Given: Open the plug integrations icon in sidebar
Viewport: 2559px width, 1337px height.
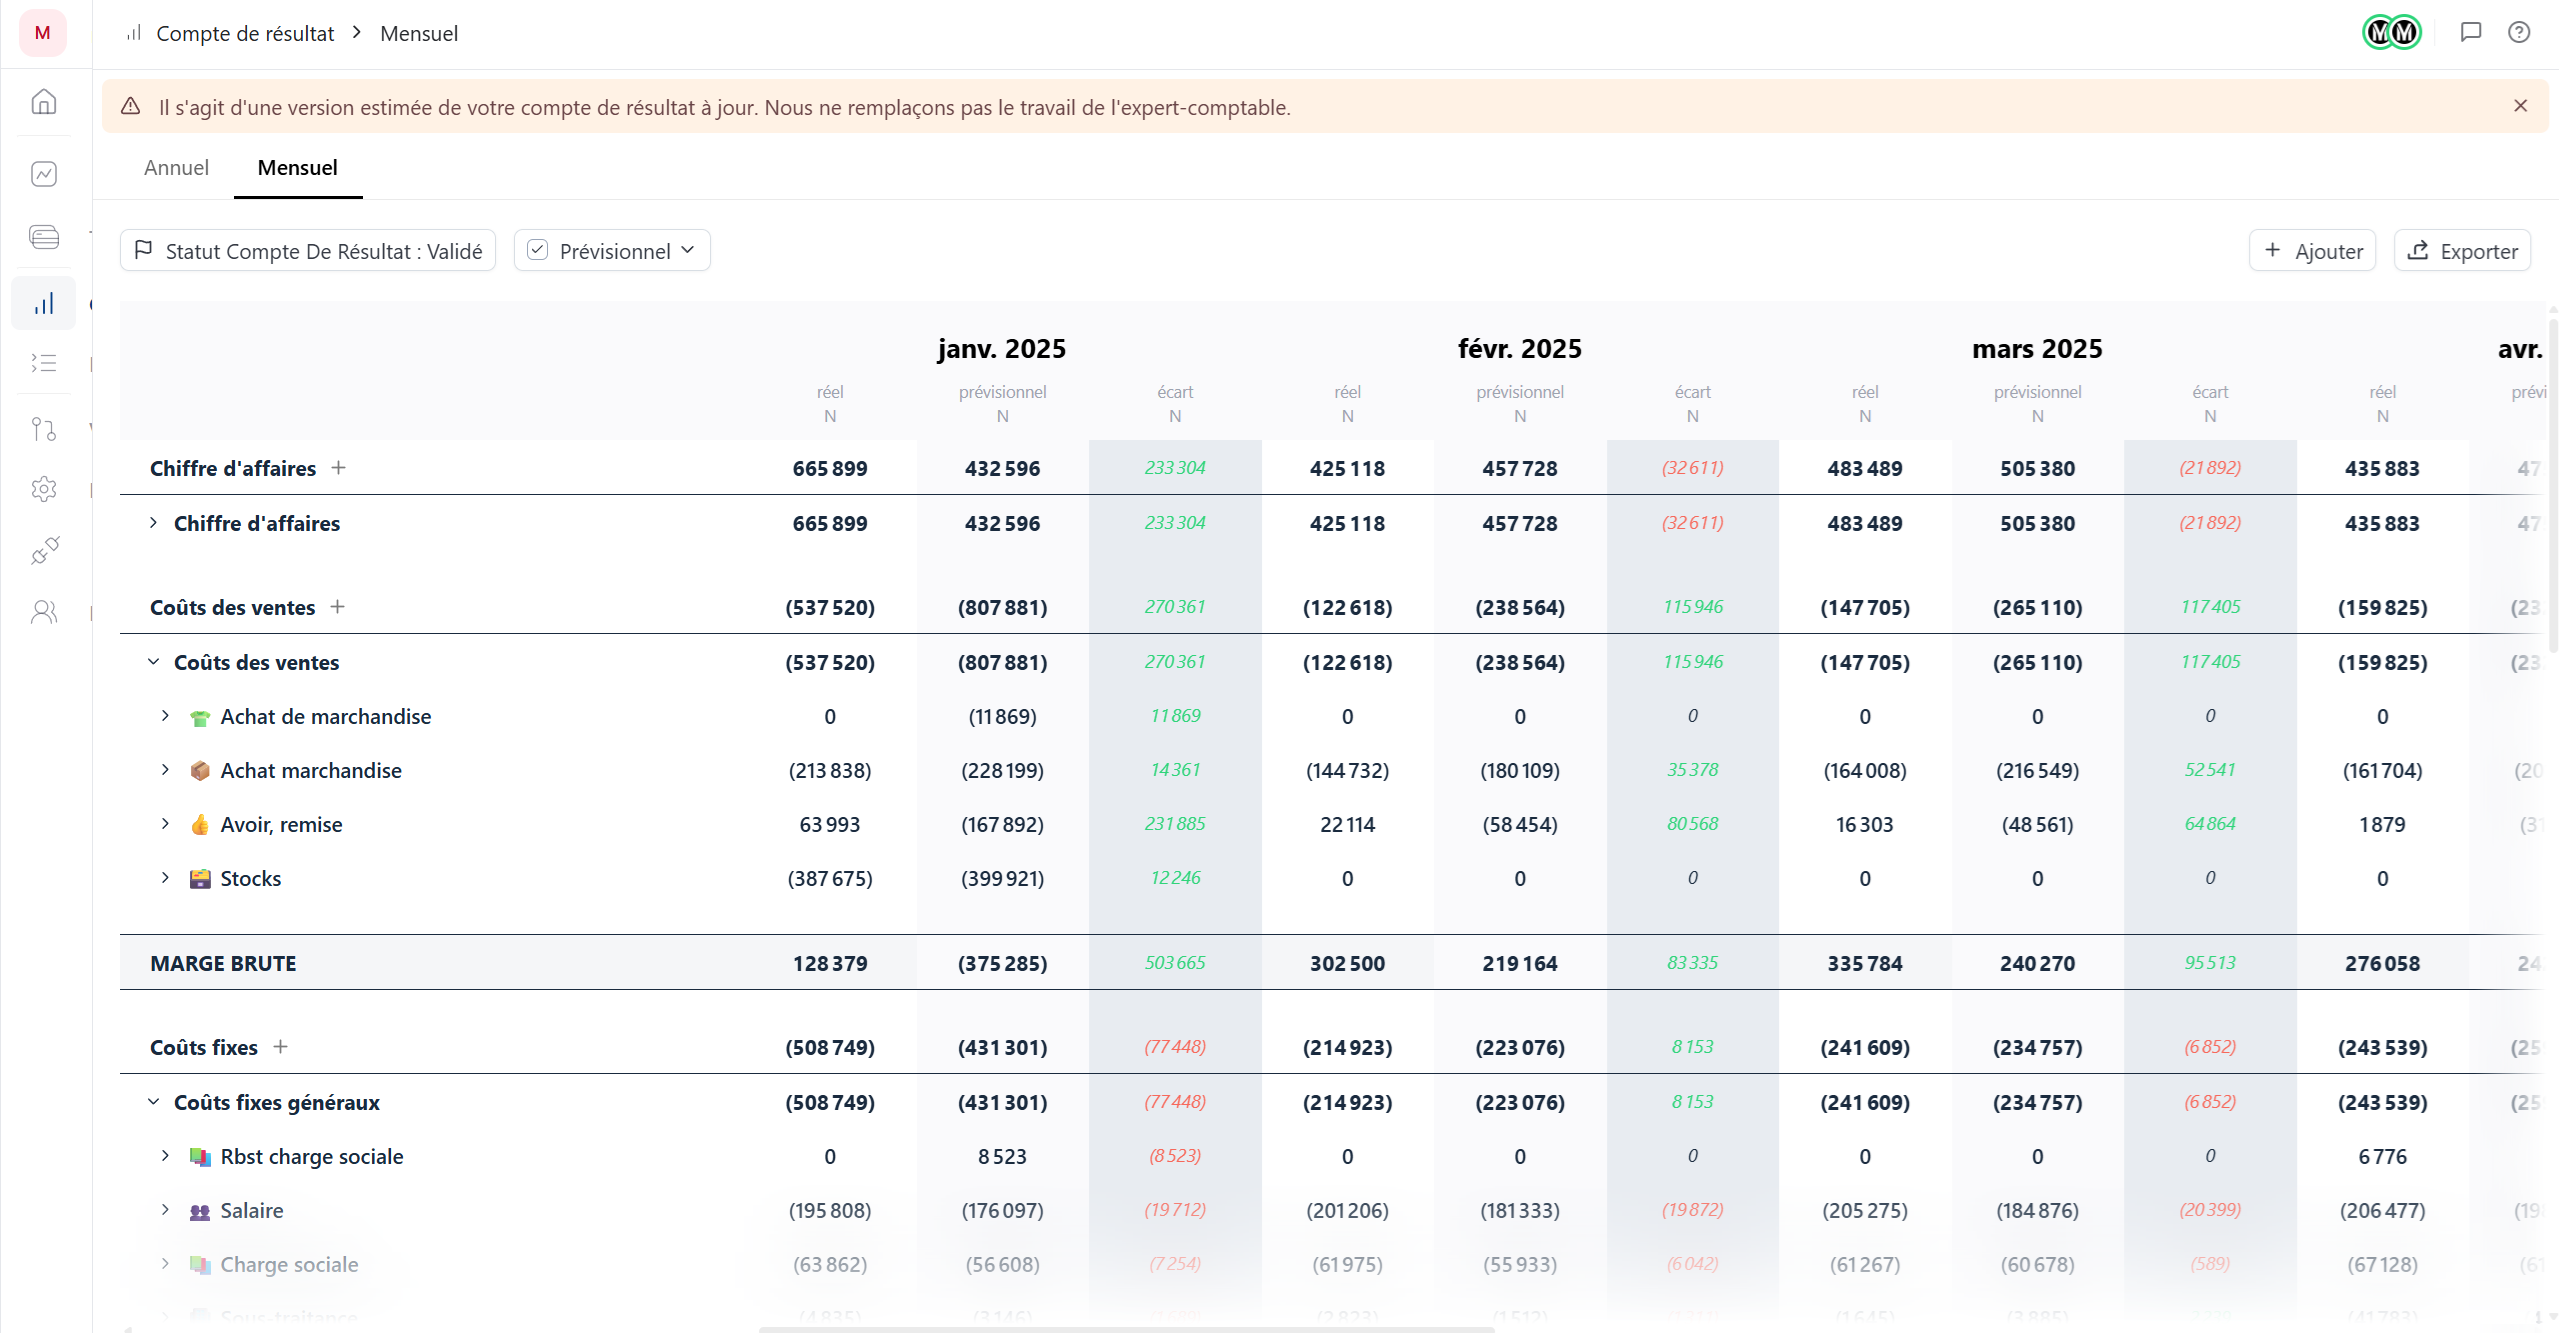Looking at the screenshot, I should (44, 550).
